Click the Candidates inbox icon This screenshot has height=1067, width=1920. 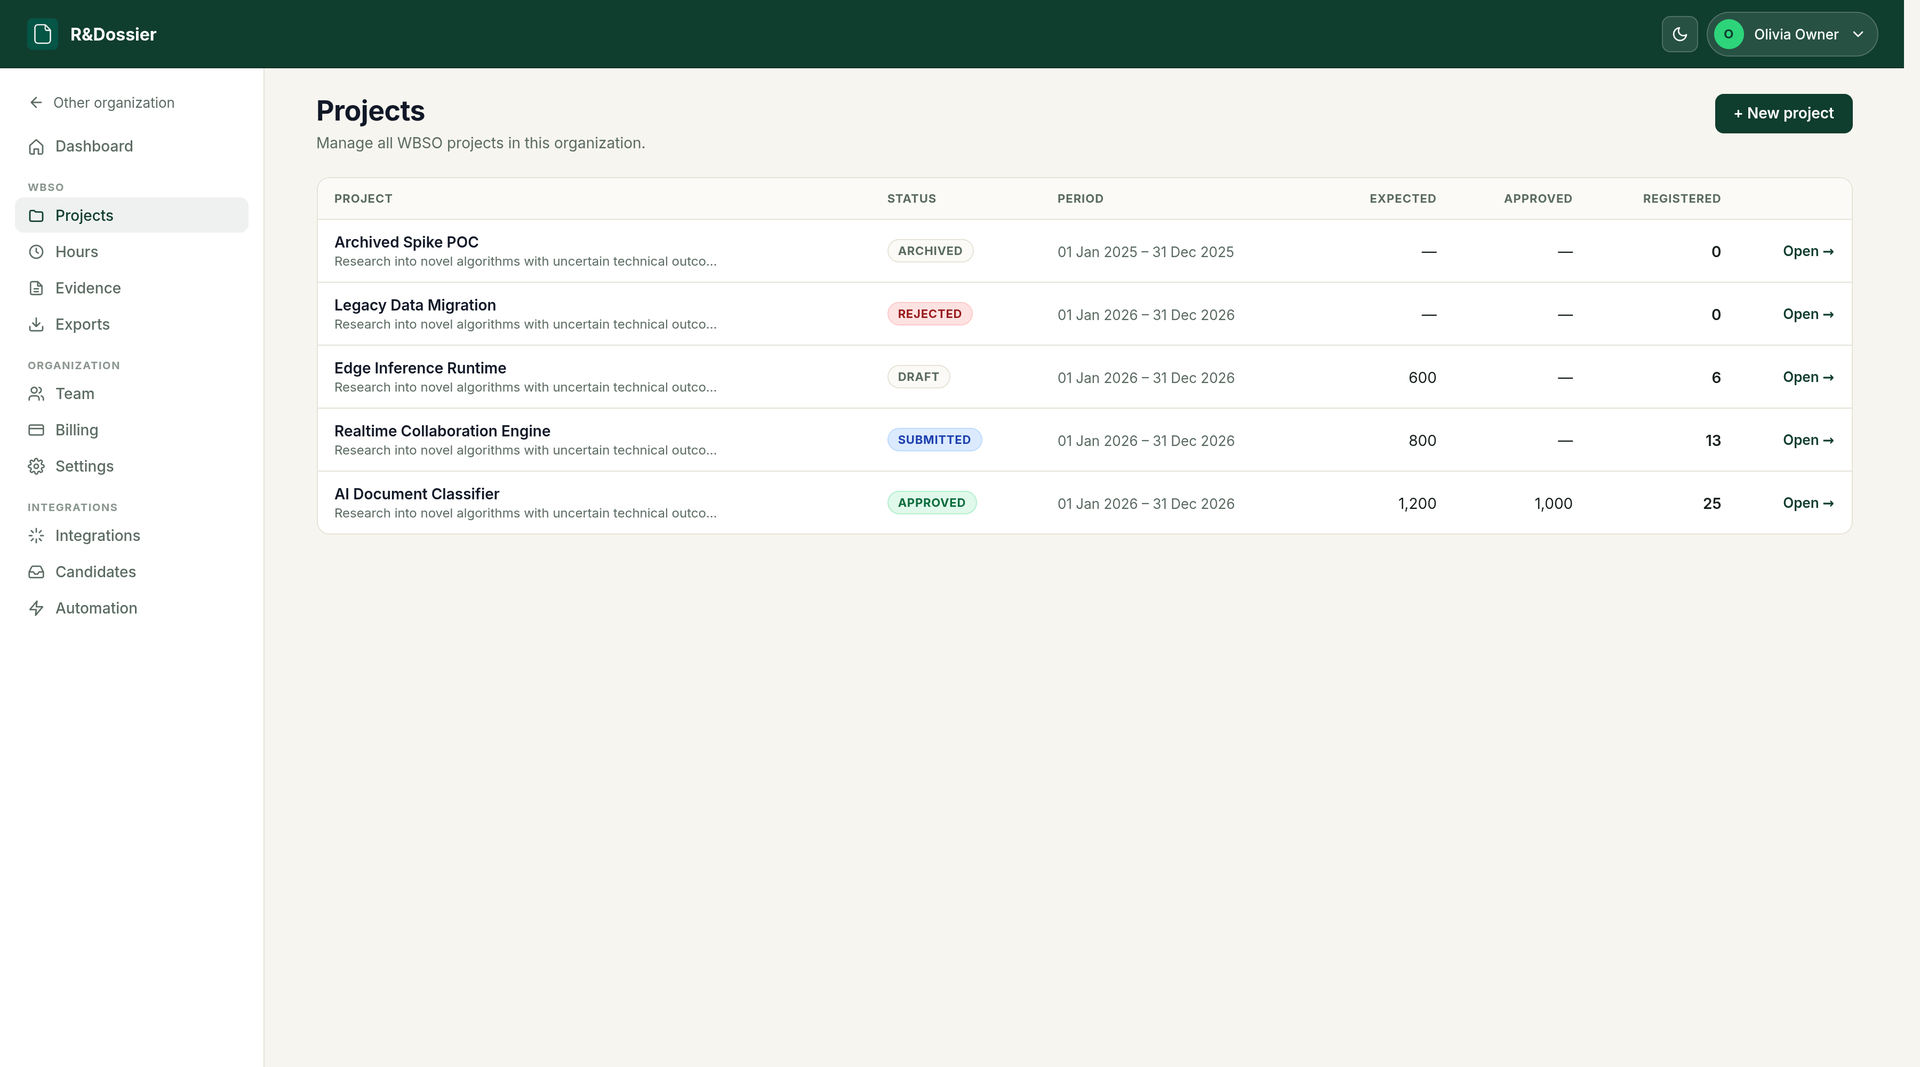(36, 572)
